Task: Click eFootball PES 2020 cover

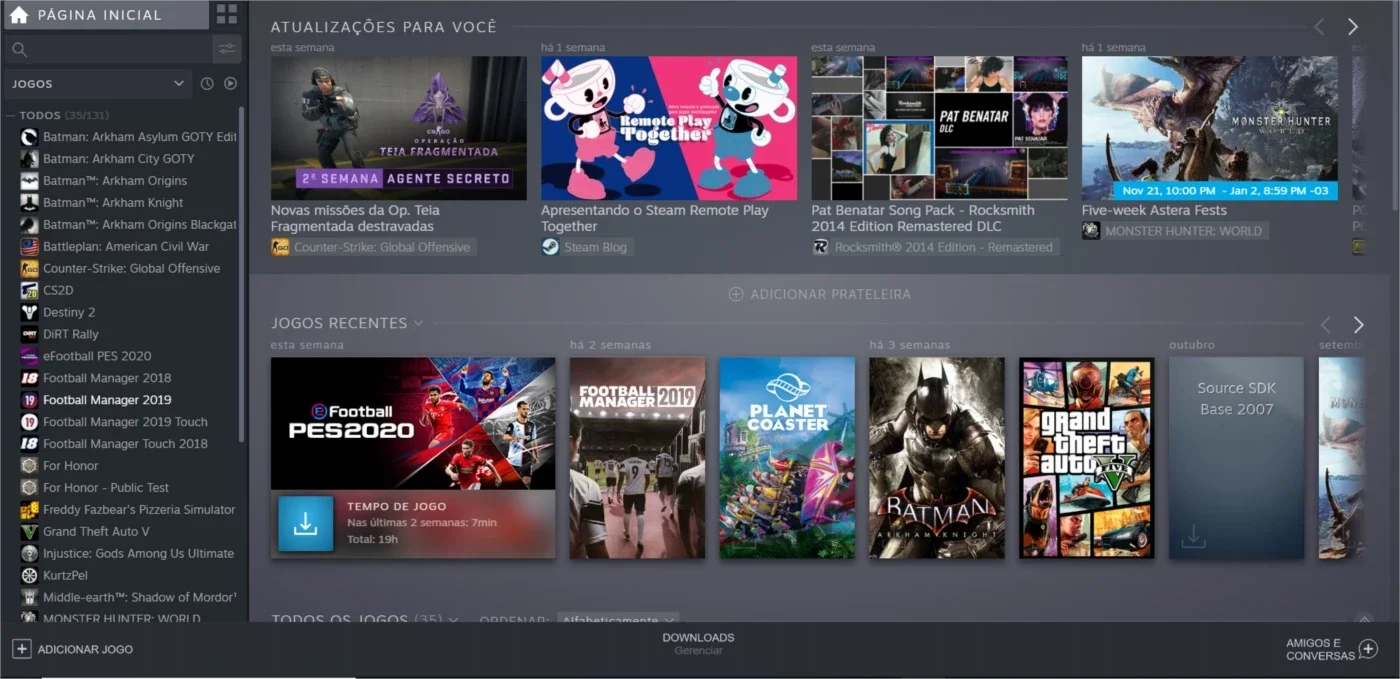Action: (x=413, y=423)
